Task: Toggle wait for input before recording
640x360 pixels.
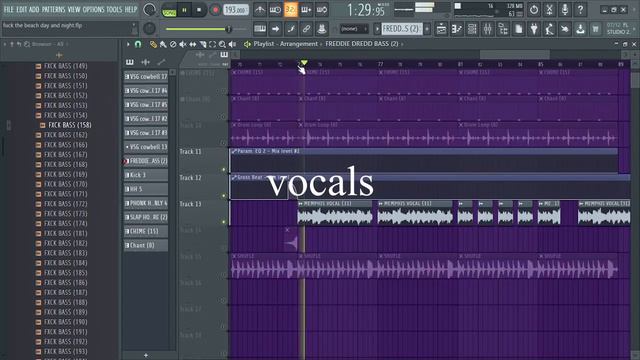Action: coord(275,10)
